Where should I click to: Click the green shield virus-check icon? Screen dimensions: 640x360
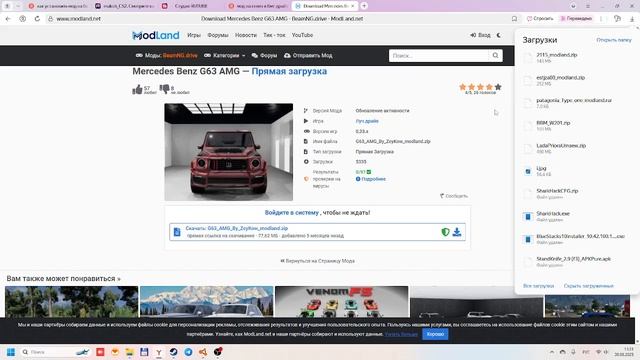[445, 232]
